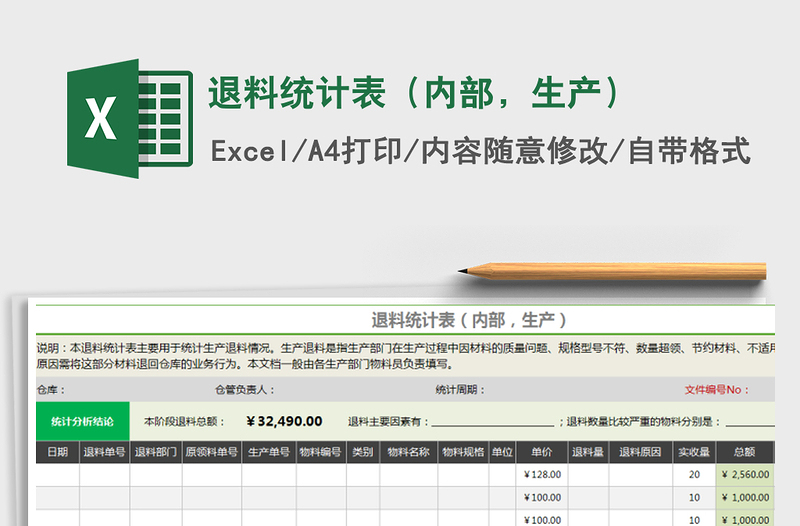Click the green 统计分析结论 cell
Screen dimensions: 800x526
pyautogui.click(x=83, y=421)
